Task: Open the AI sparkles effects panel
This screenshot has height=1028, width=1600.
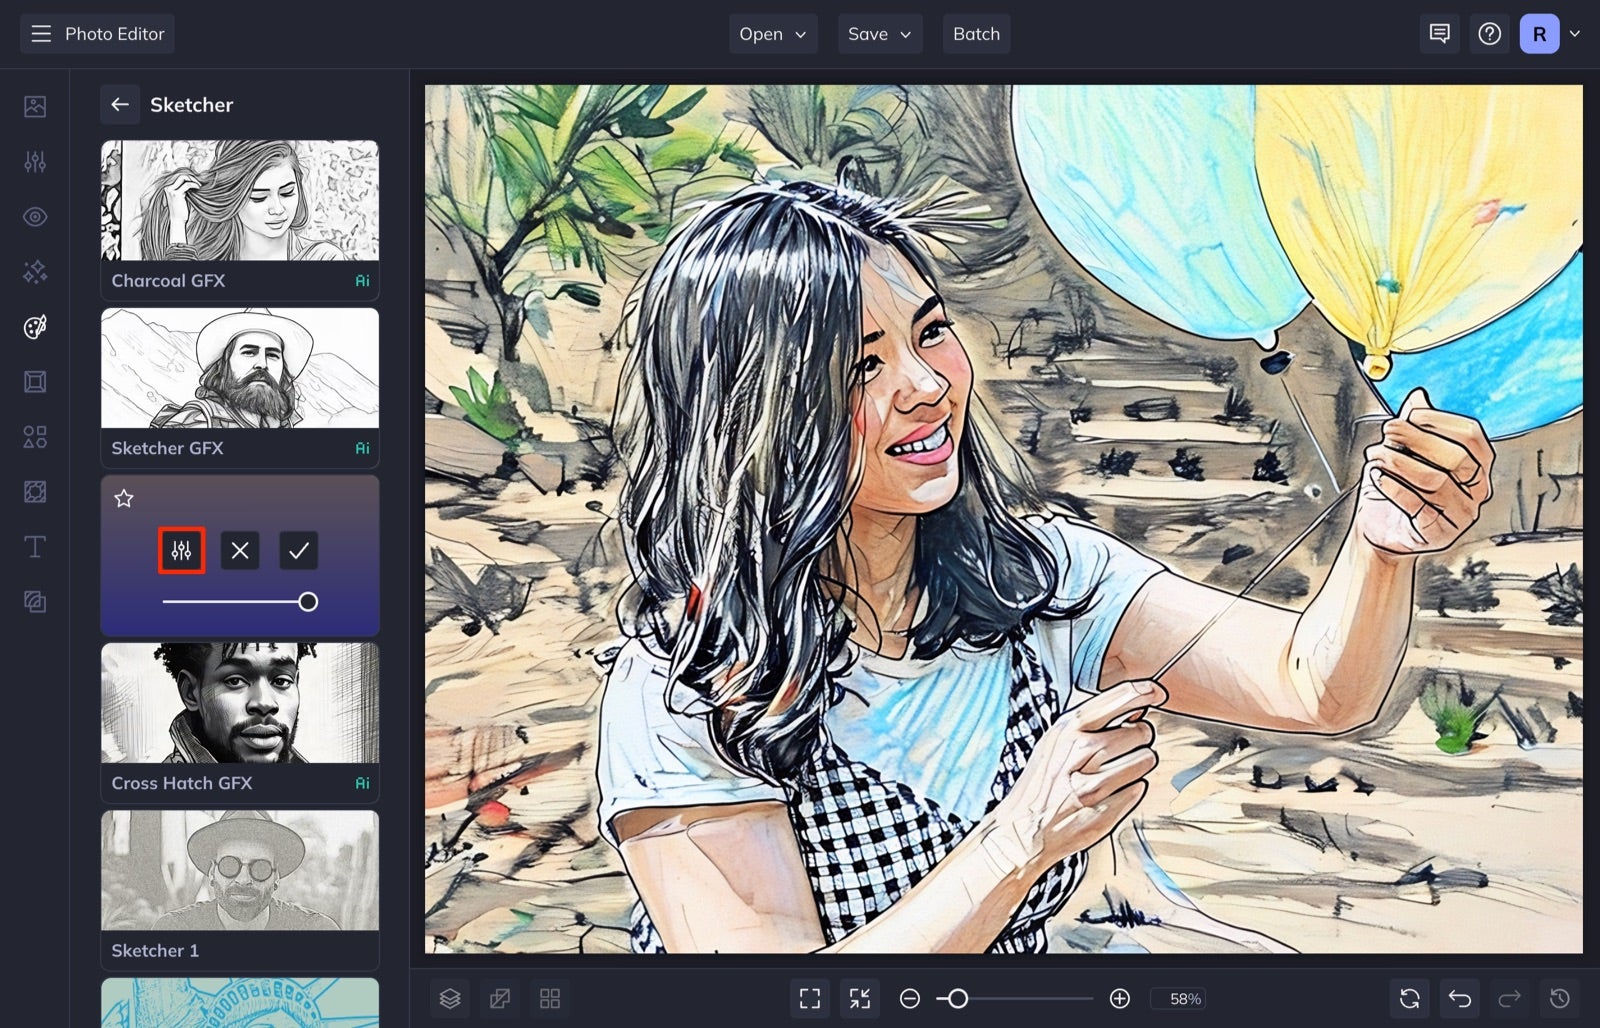Action: pos(35,271)
